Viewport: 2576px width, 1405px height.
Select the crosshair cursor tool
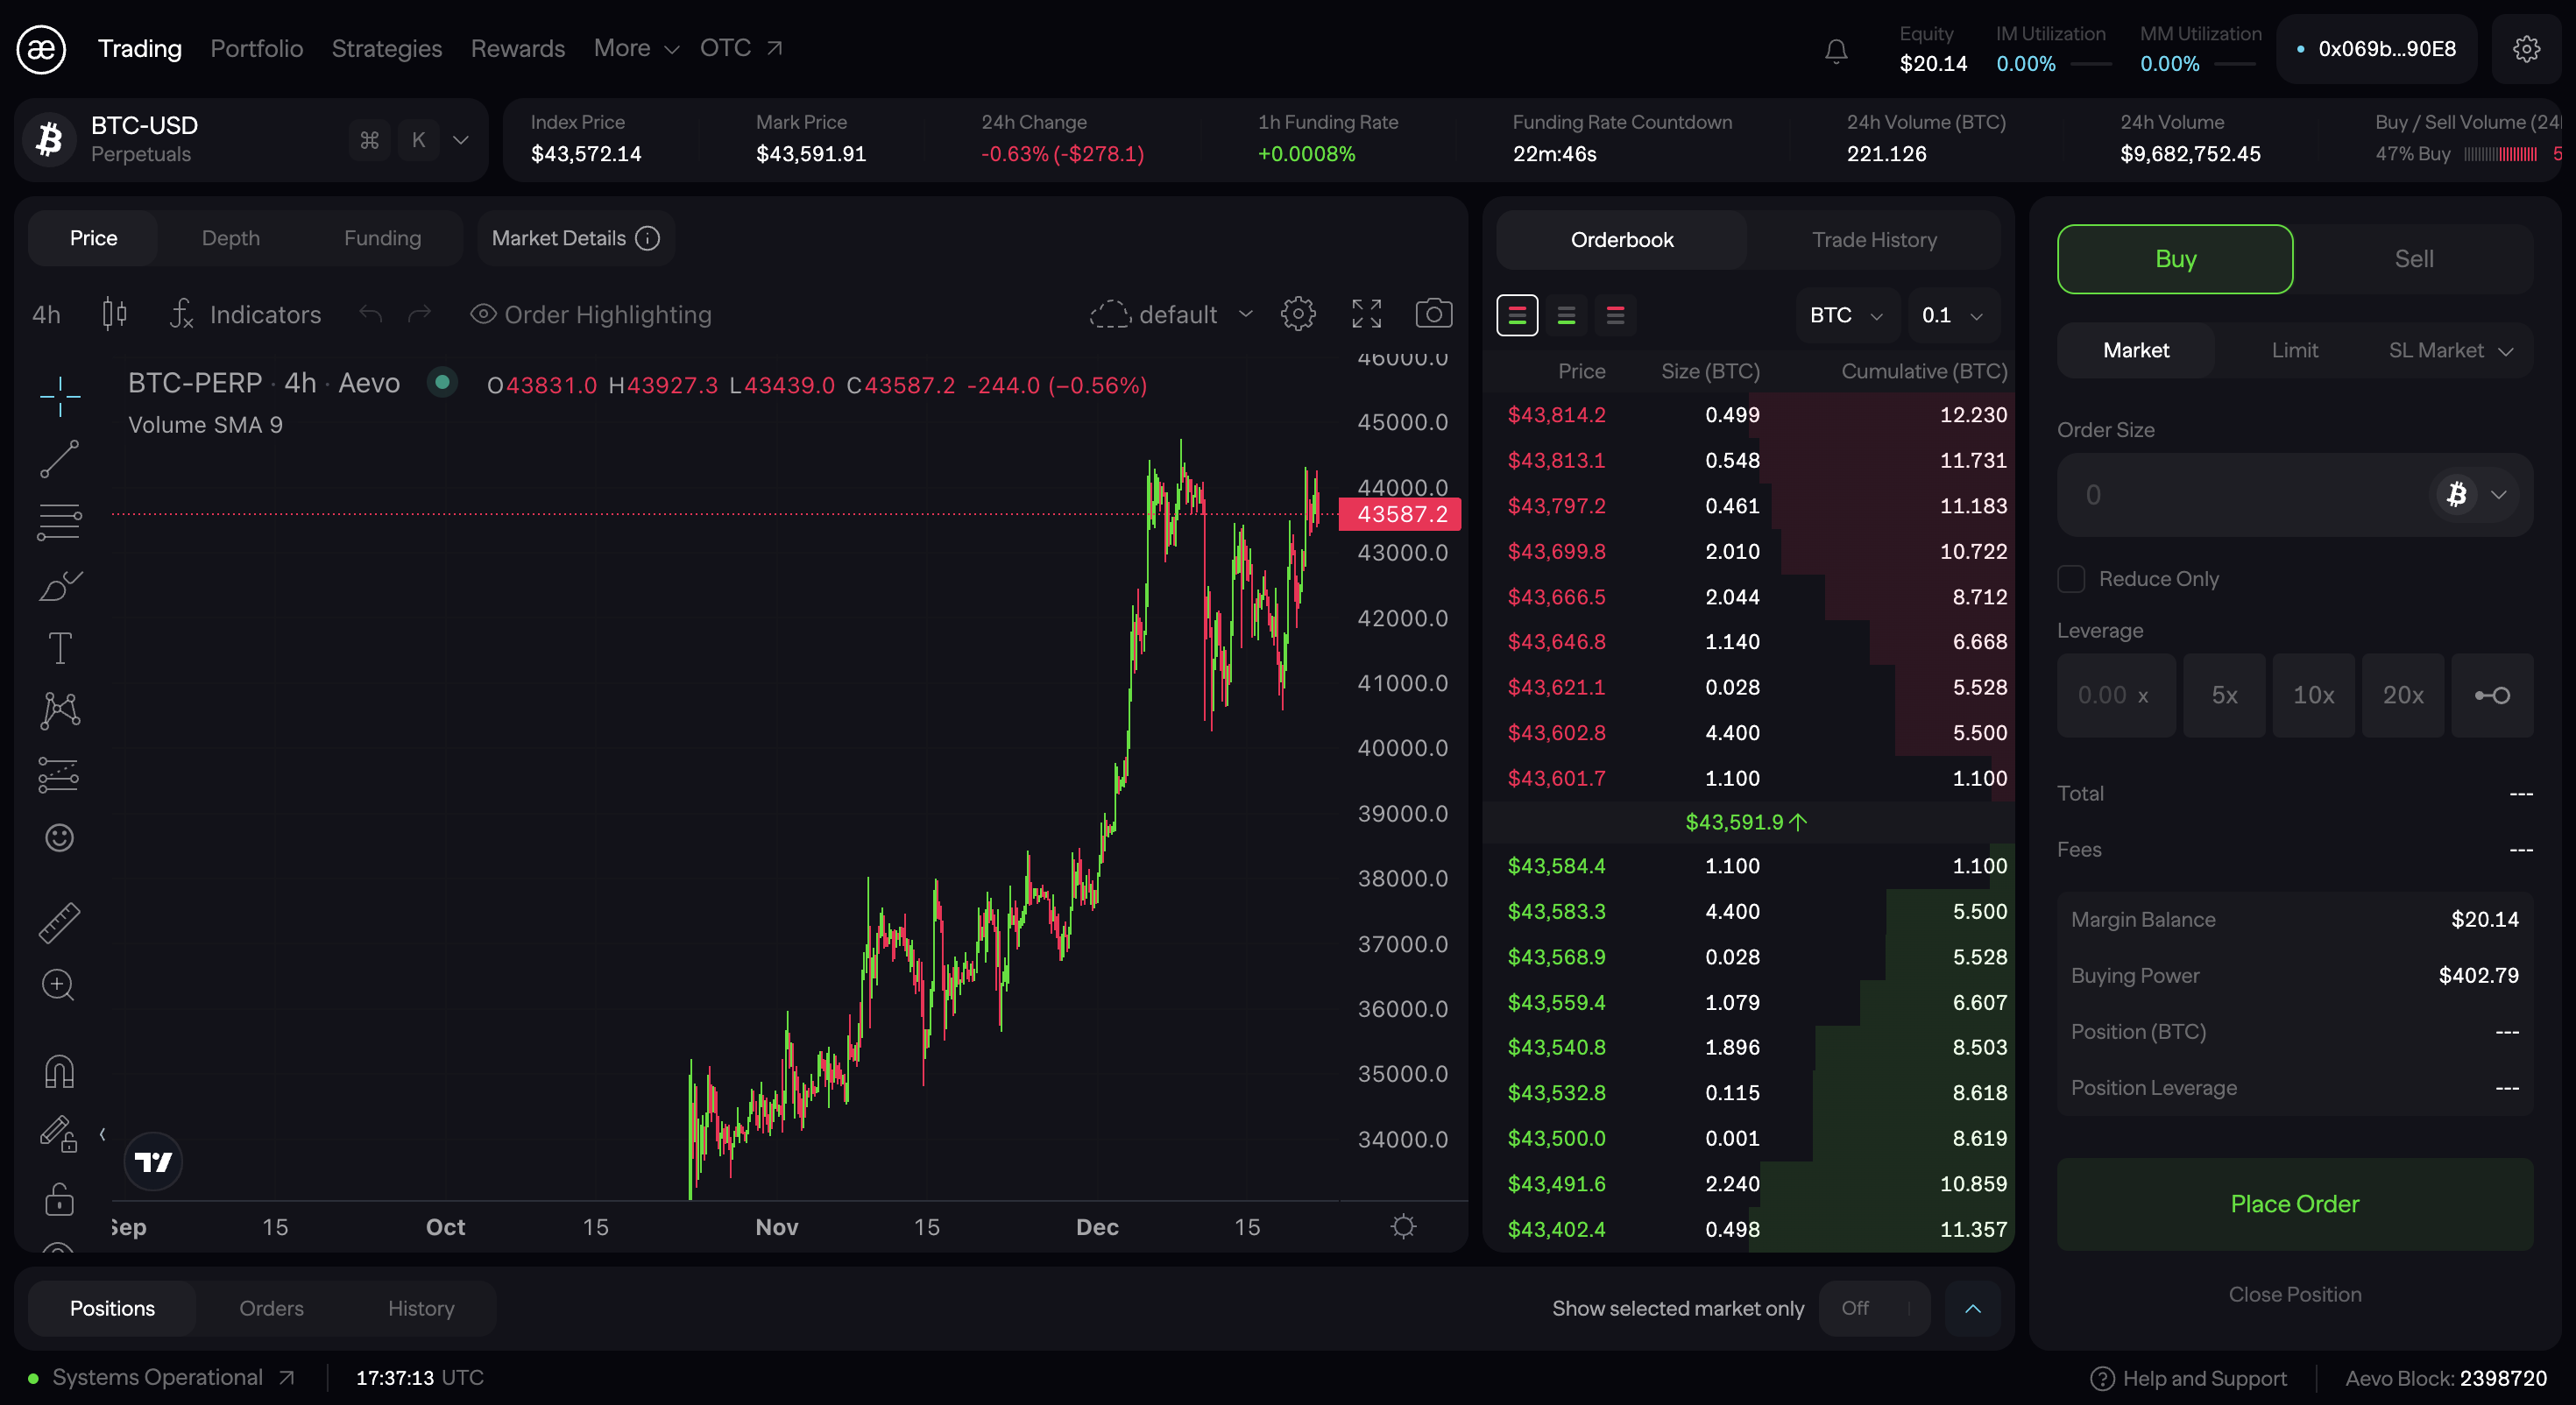coord(59,396)
